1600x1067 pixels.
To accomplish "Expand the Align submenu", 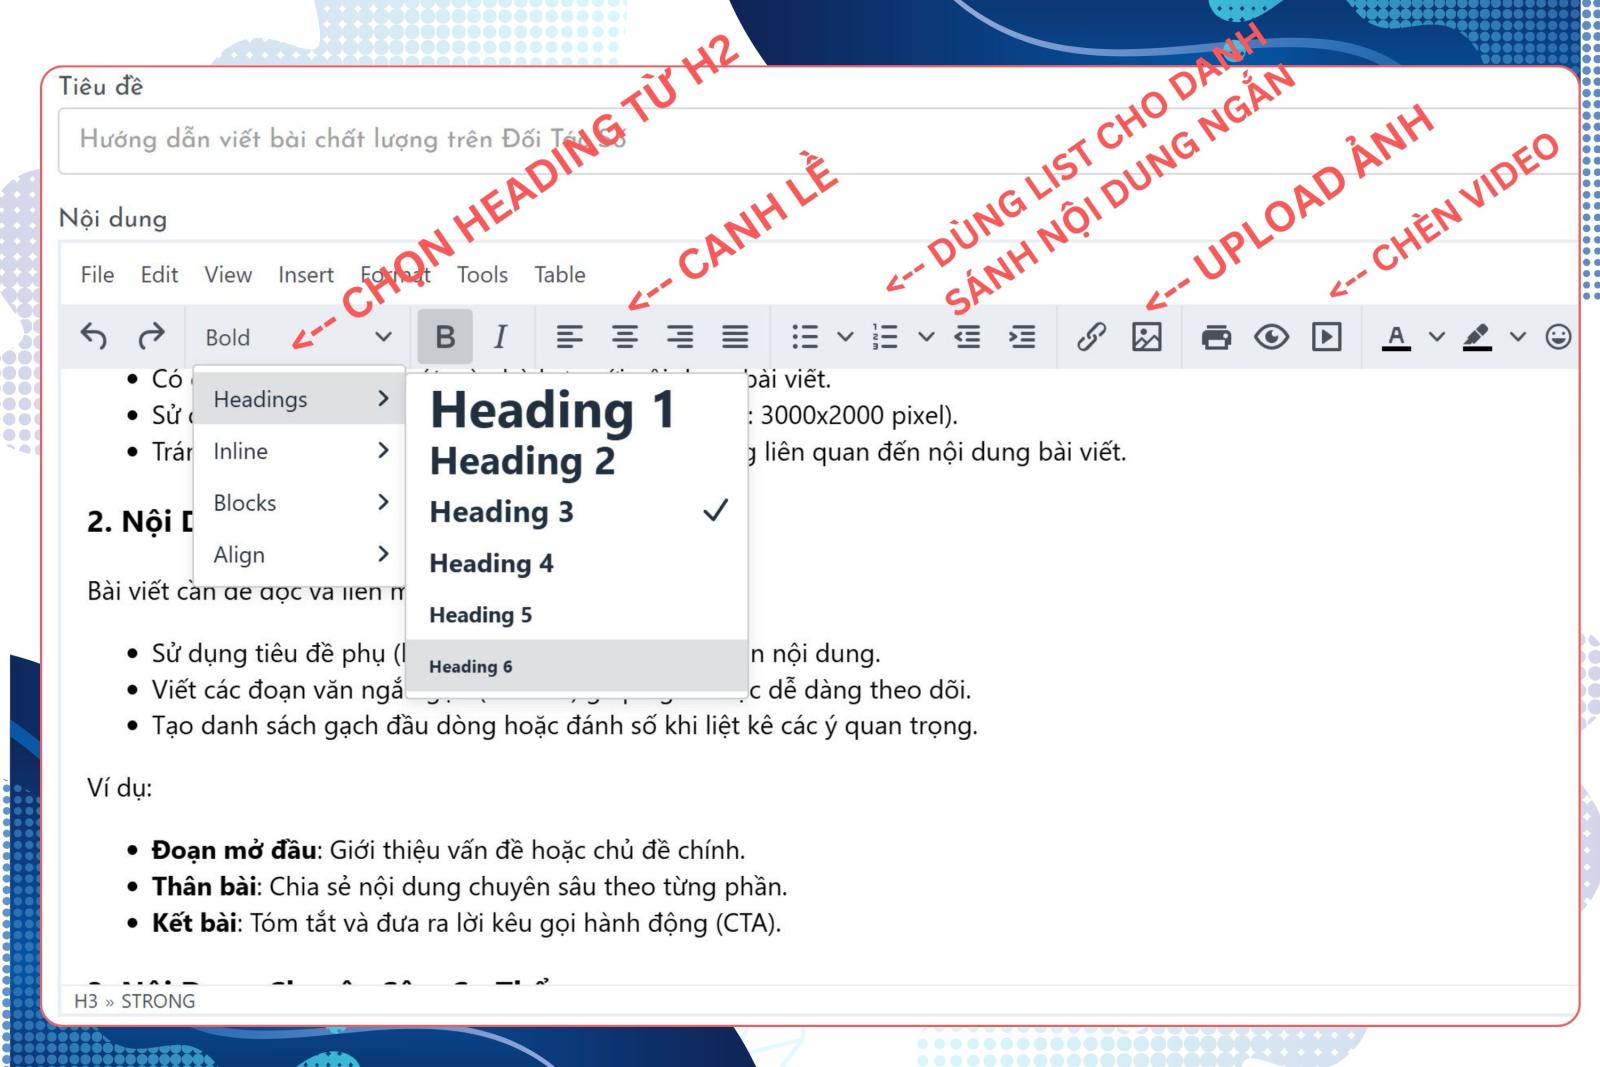I will [300, 554].
